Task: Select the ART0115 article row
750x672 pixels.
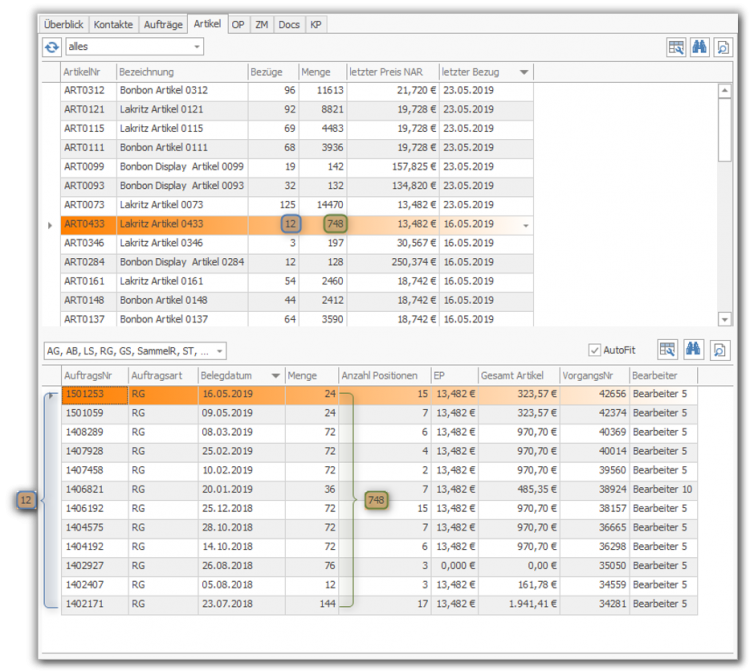Action: click(297, 129)
